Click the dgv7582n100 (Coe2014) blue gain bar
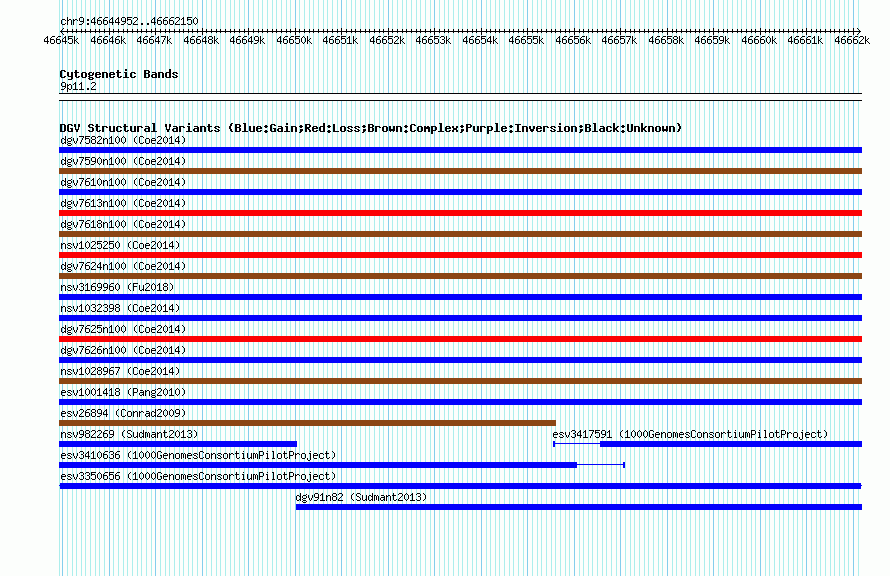 pos(460,150)
